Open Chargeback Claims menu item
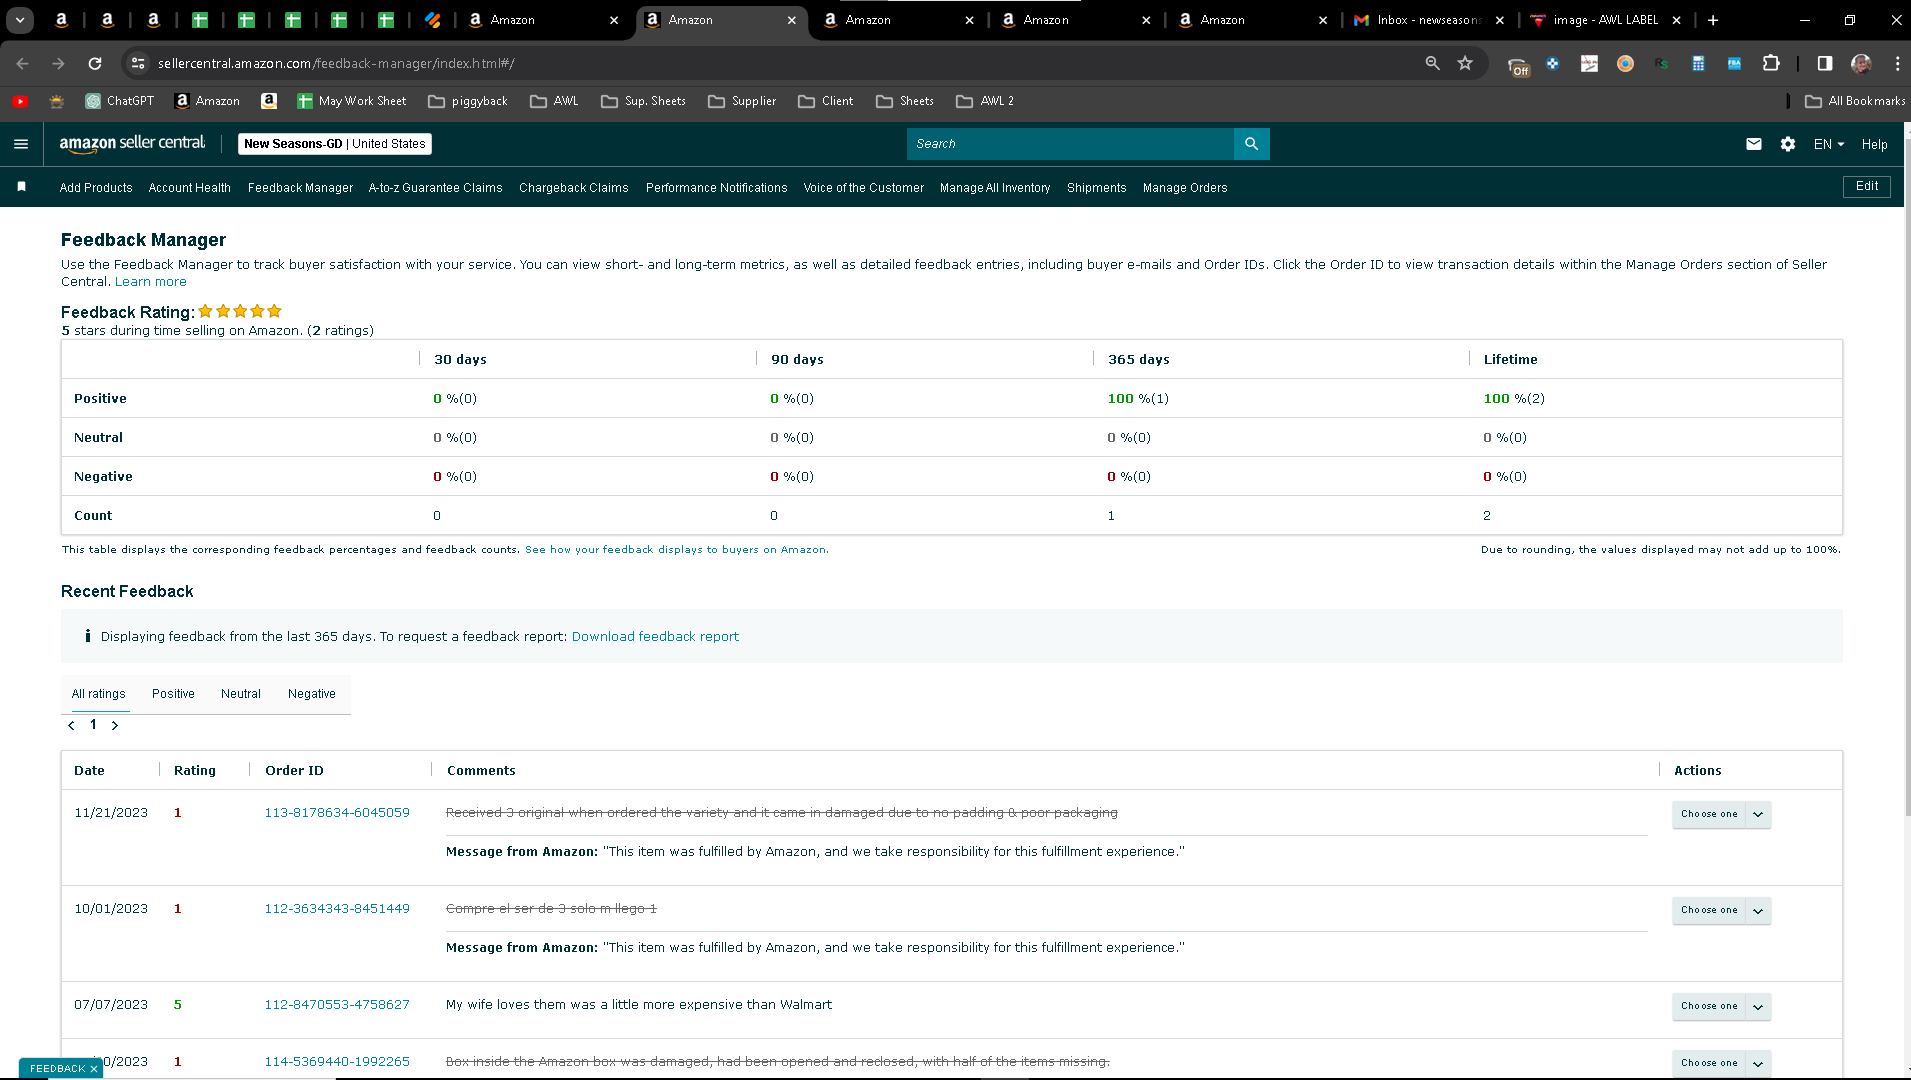Viewport: 1911px width, 1080px height. click(574, 188)
